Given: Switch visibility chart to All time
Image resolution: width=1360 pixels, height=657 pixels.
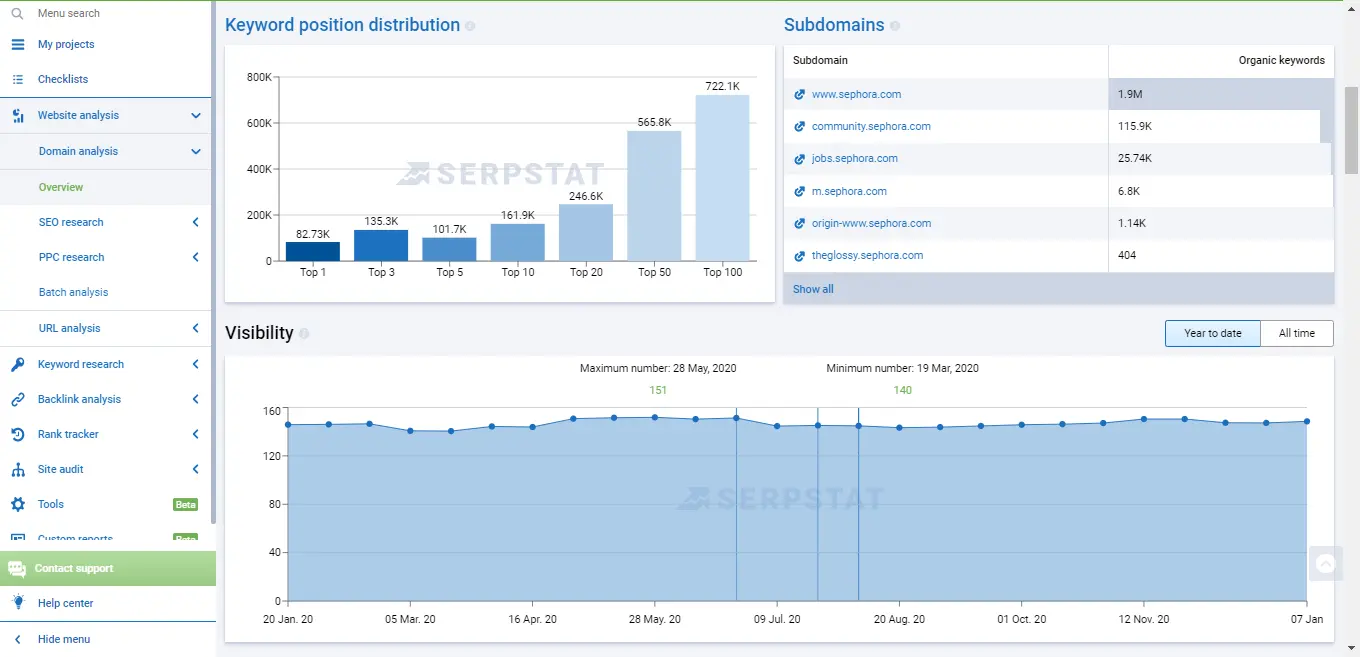Looking at the screenshot, I should (1297, 333).
